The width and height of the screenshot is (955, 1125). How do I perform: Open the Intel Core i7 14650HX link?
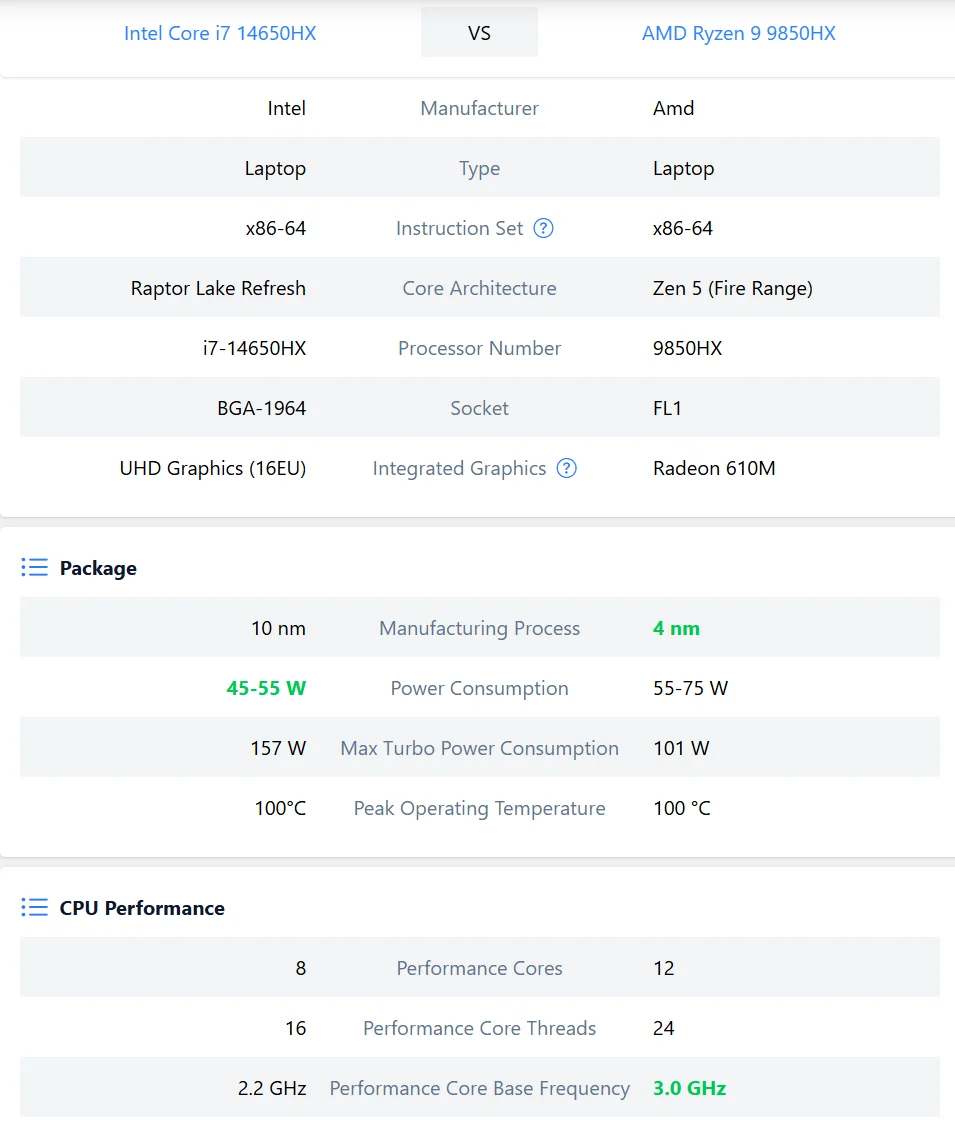(220, 33)
